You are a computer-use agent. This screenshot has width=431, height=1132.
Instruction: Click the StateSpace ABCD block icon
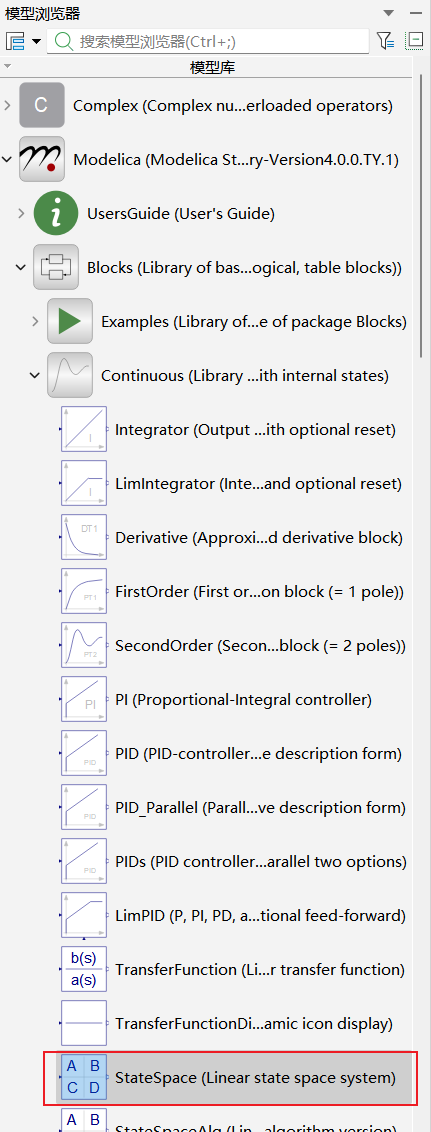[x=84, y=1077]
